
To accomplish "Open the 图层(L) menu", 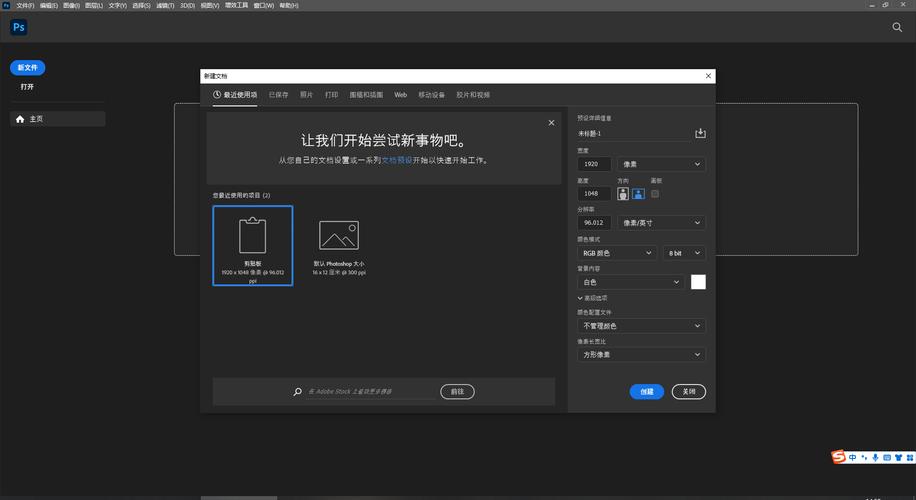I will click(93, 5).
